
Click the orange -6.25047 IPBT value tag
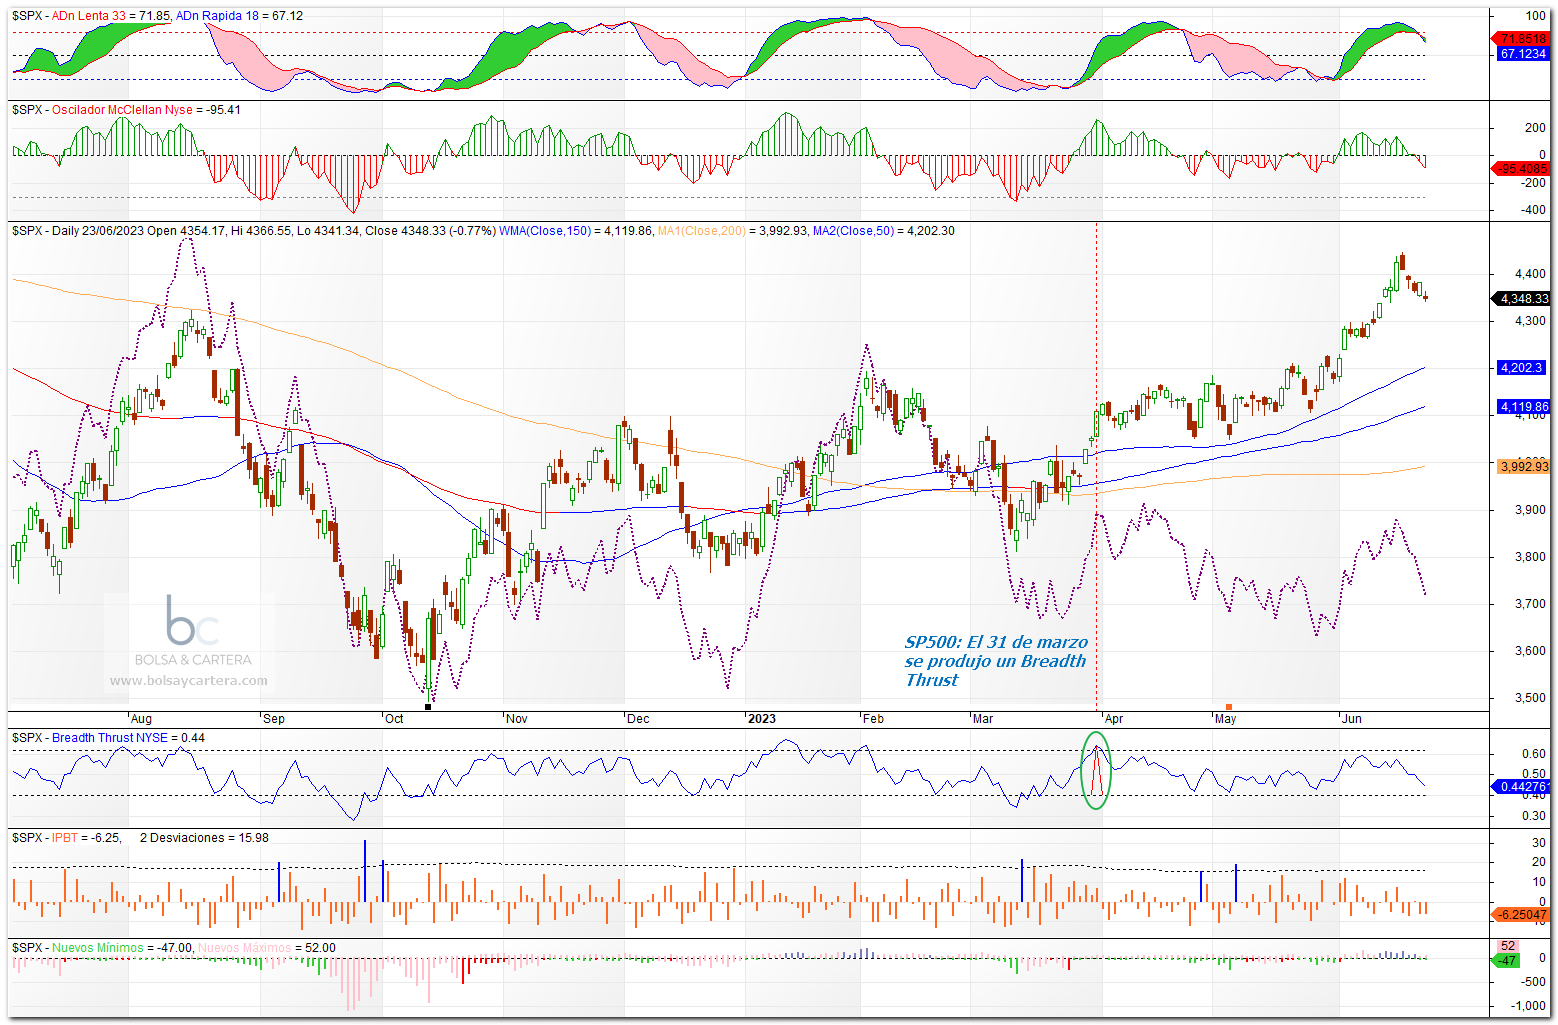click(x=1521, y=915)
